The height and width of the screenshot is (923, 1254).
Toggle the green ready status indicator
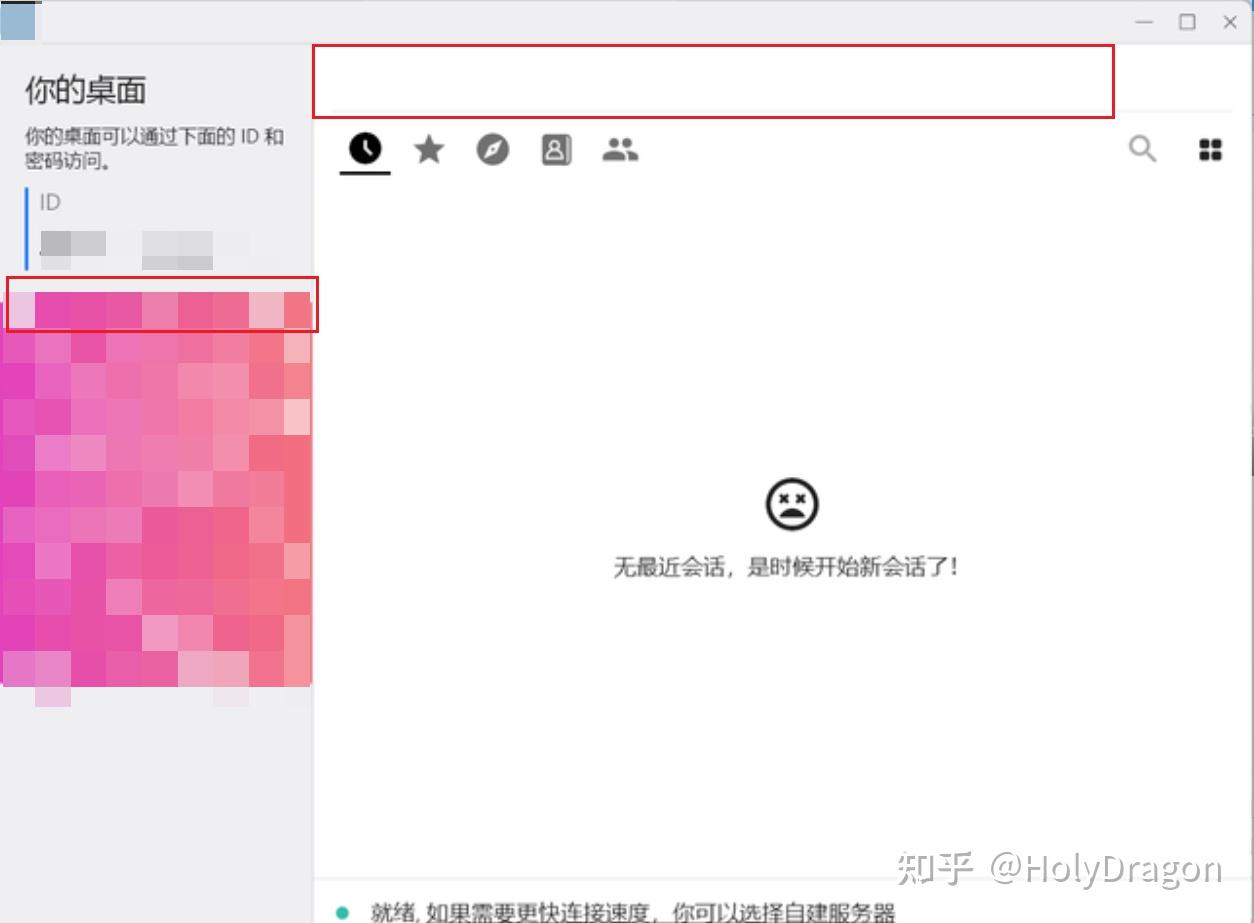click(x=344, y=912)
